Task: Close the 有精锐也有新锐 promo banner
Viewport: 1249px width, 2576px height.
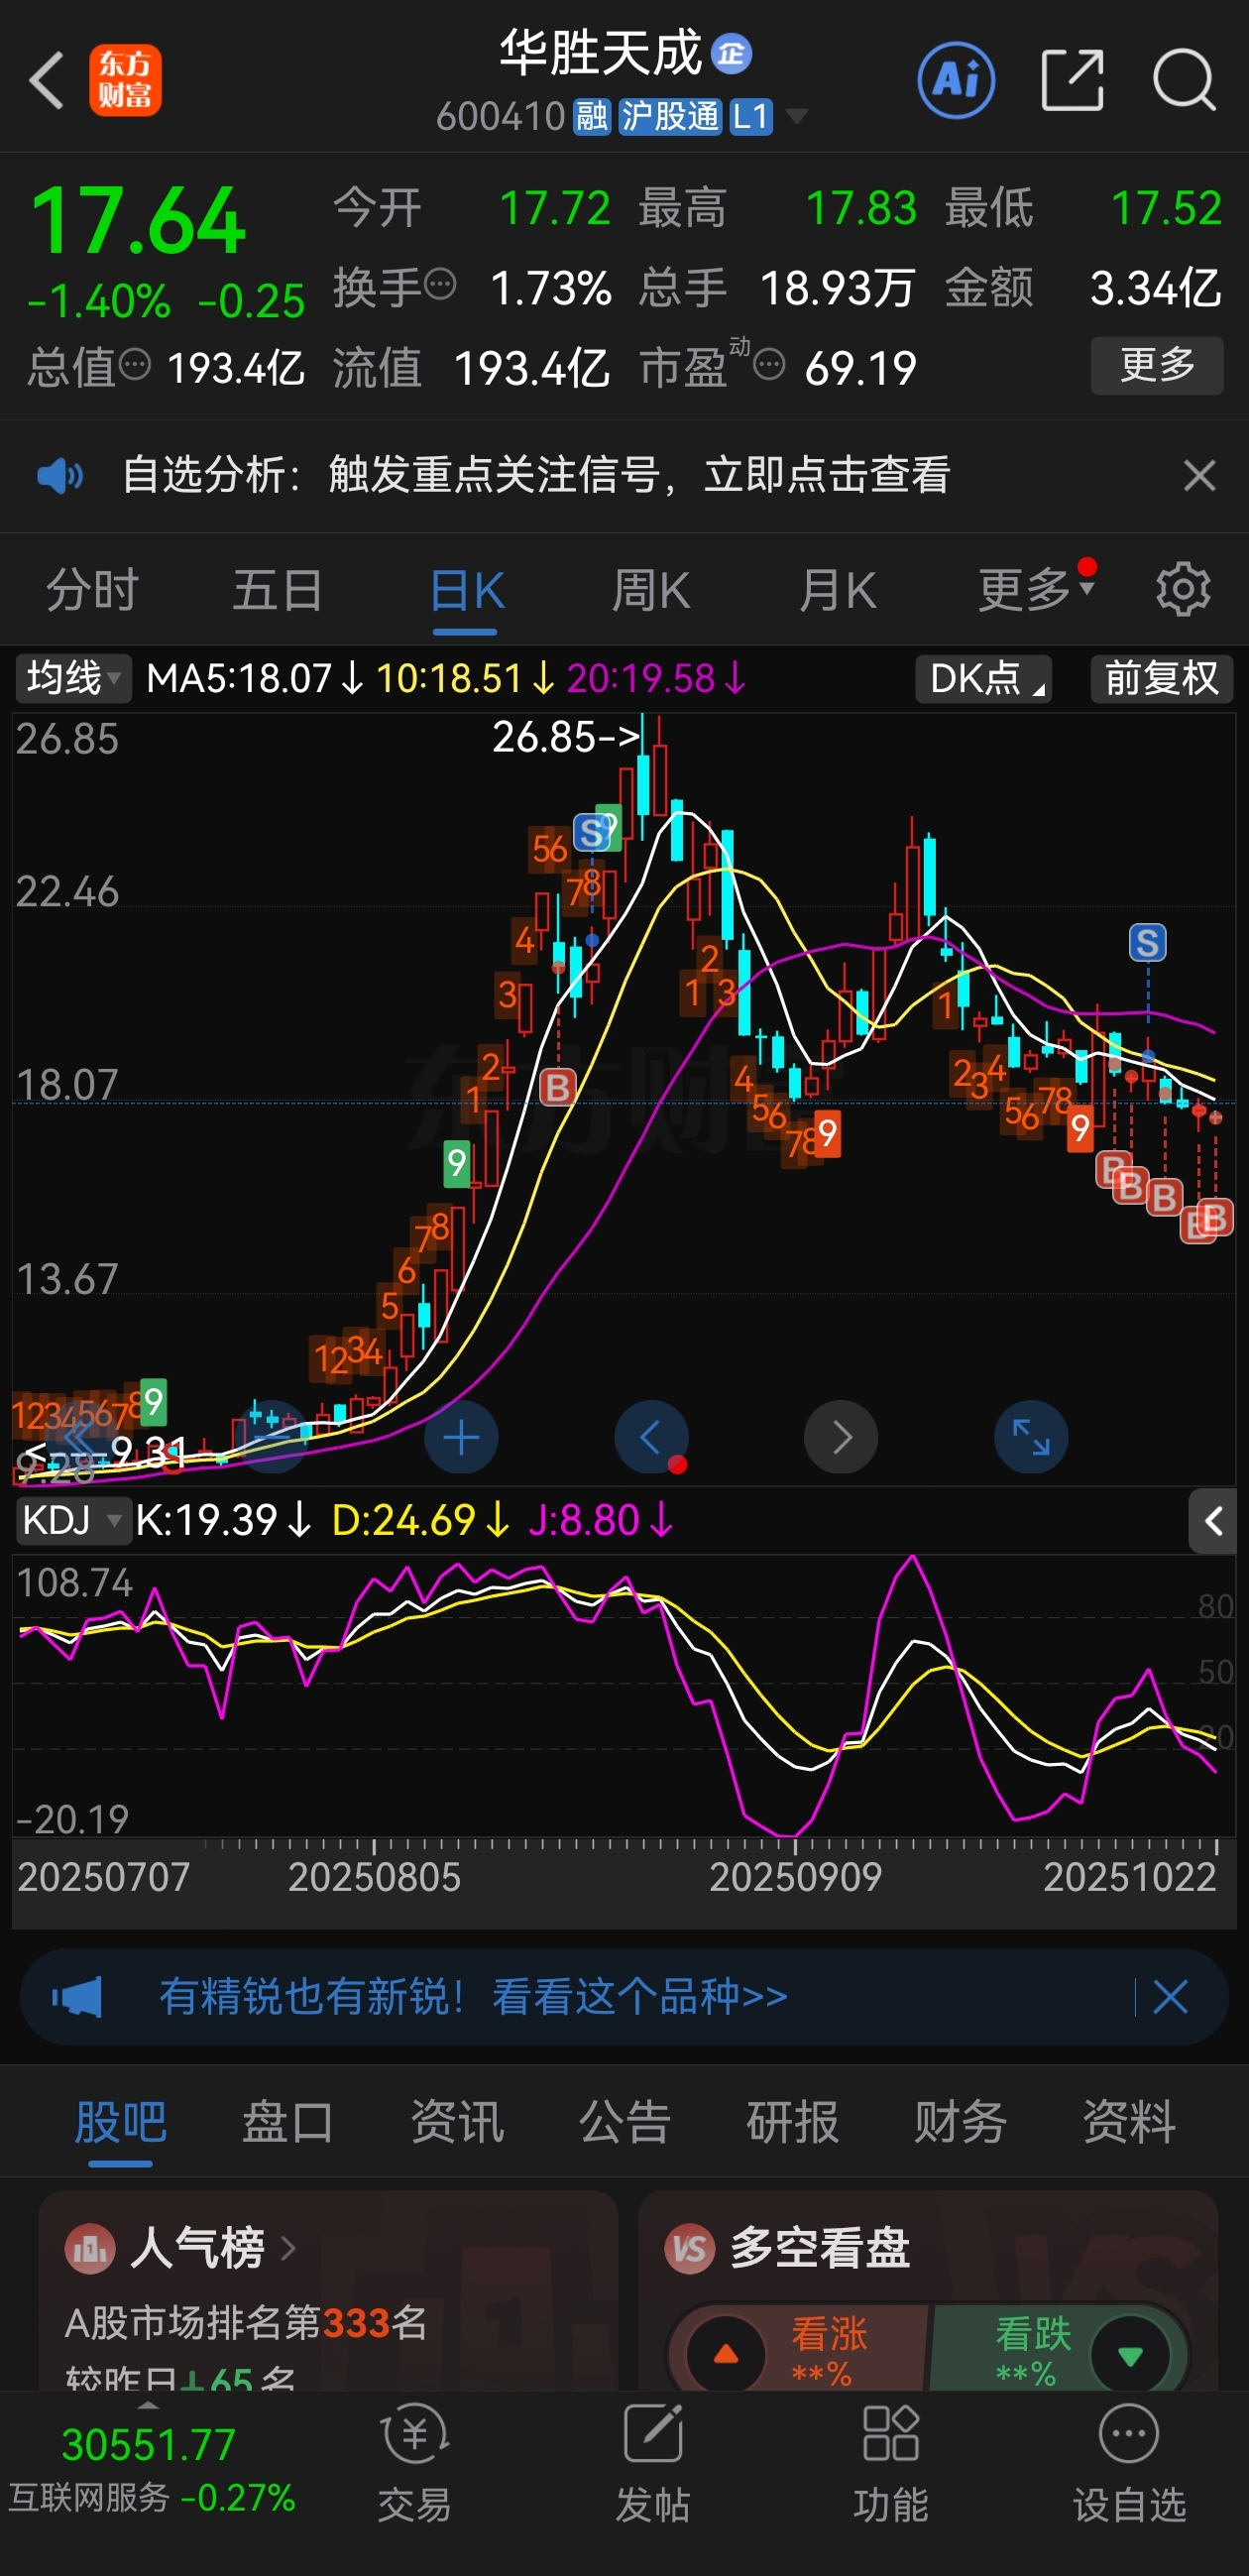Action: pos(1170,1997)
